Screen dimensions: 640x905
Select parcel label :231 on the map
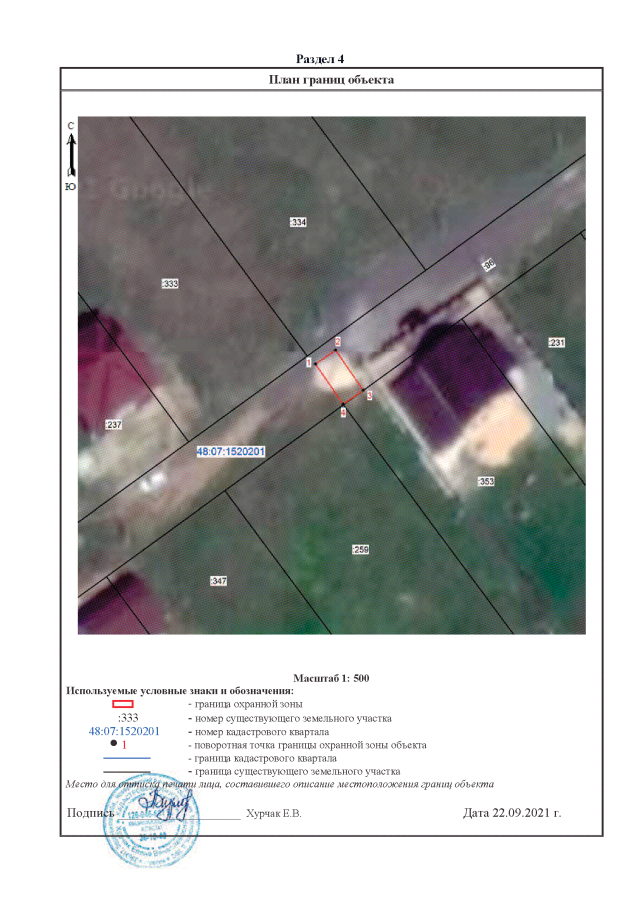pyautogui.click(x=557, y=343)
